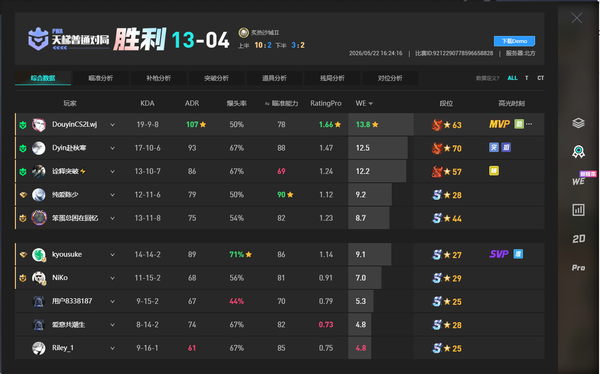Viewport: 600px width, 374px height.
Task: Click the gold crown badge beside NiKo
Action: (x=23, y=278)
